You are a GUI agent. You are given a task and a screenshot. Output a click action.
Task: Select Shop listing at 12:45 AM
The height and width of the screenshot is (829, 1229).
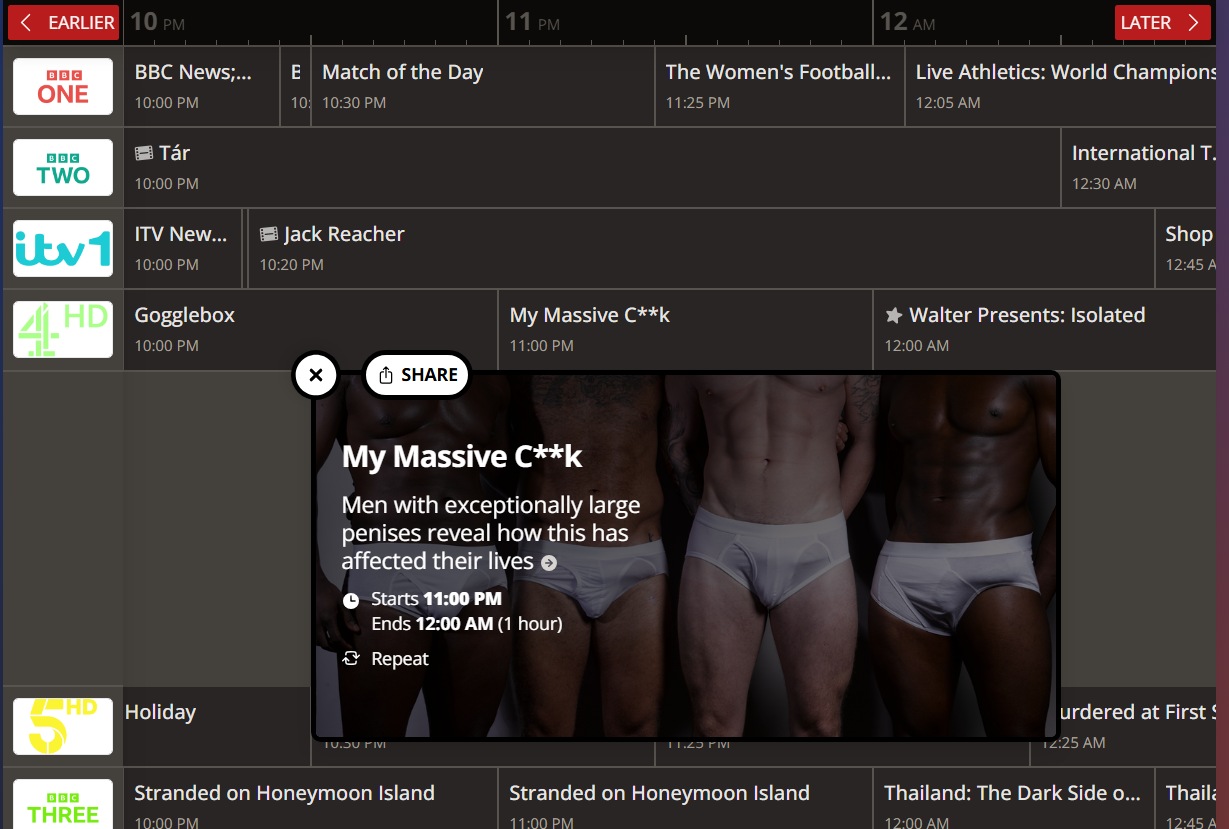1186,248
